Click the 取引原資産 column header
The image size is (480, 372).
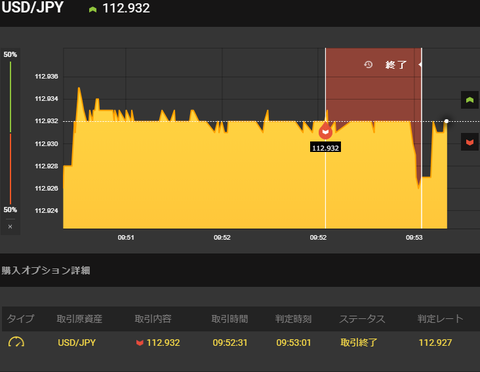[x=79, y=319]
